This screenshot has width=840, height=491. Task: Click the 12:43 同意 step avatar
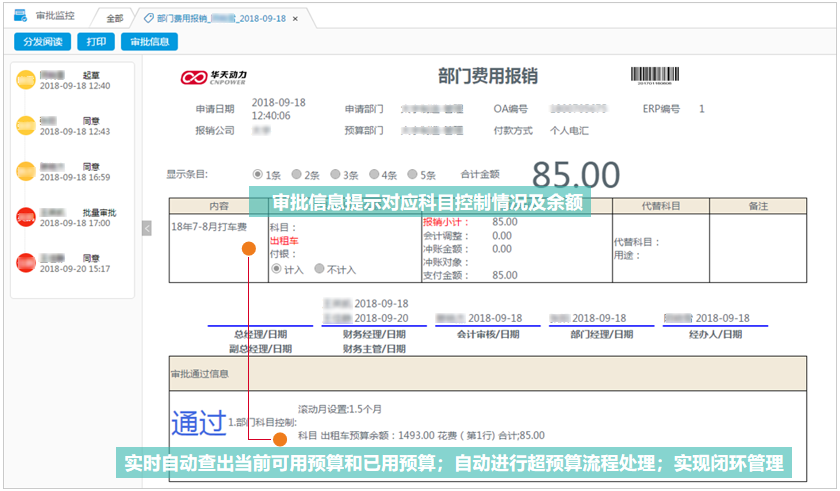click(x=25, y=125)
